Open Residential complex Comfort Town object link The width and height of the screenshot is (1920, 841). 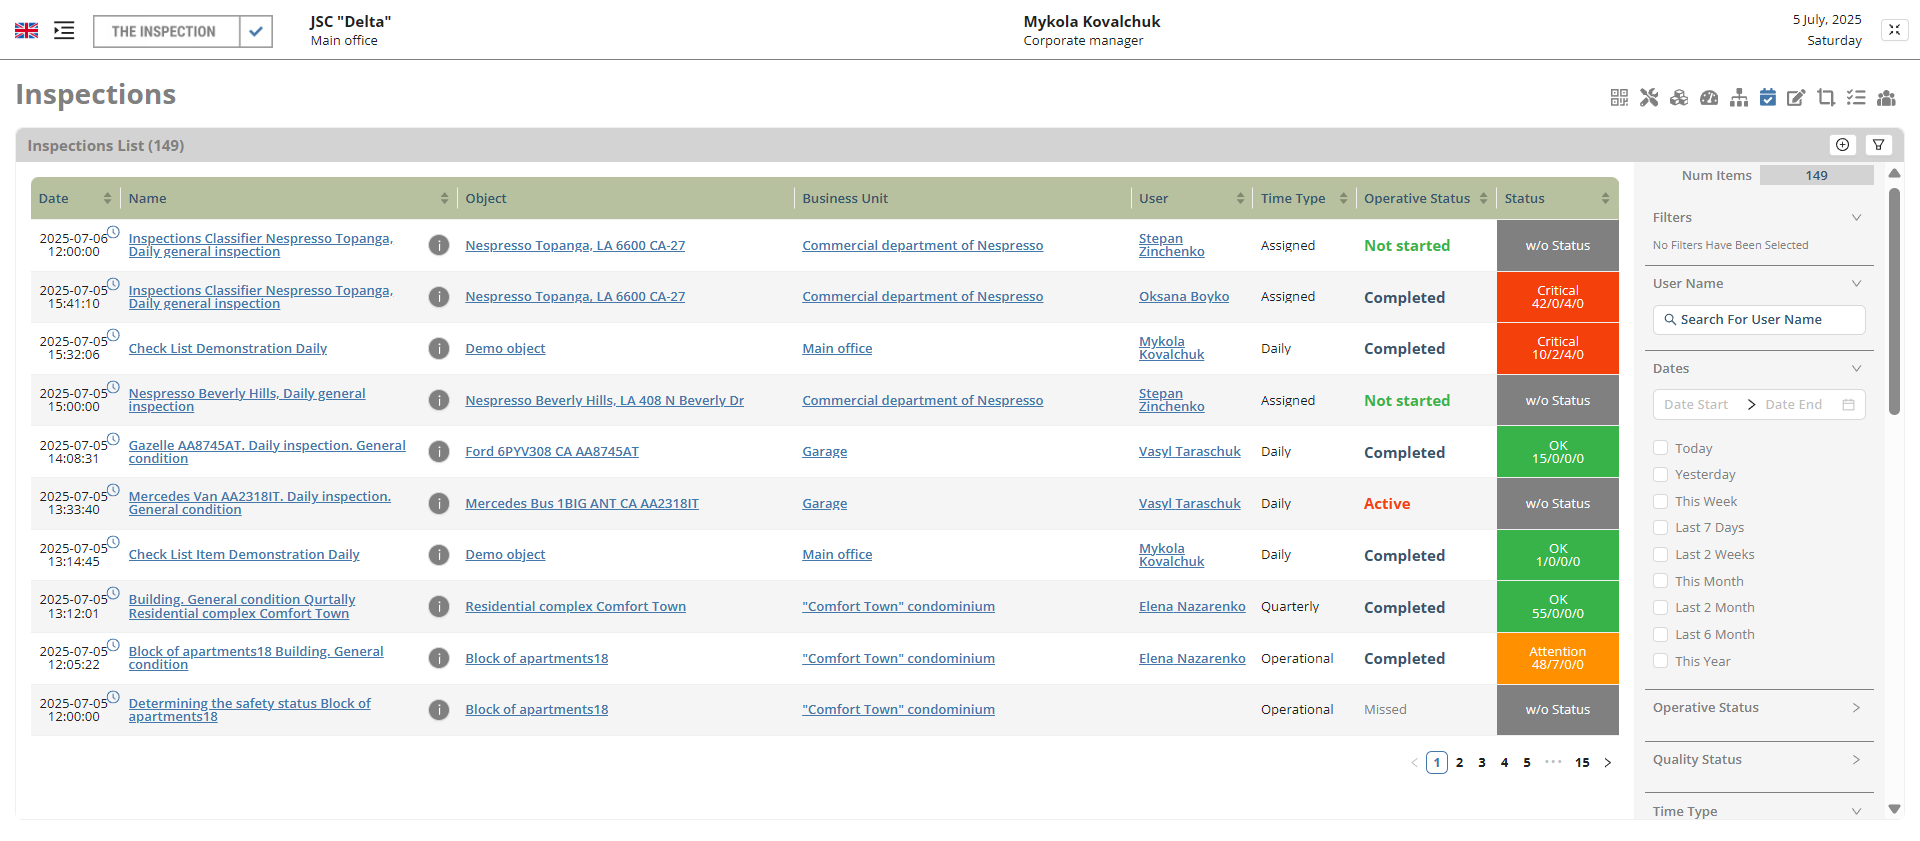(x=575, y=606)
